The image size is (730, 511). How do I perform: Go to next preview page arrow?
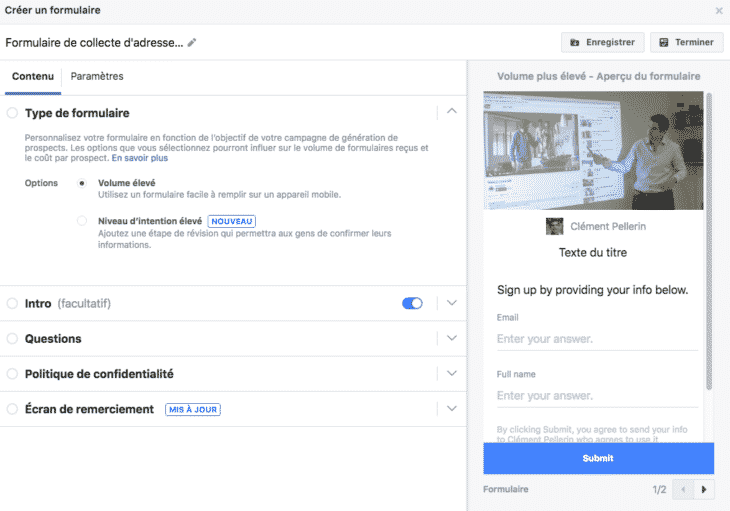pos(704,489)
